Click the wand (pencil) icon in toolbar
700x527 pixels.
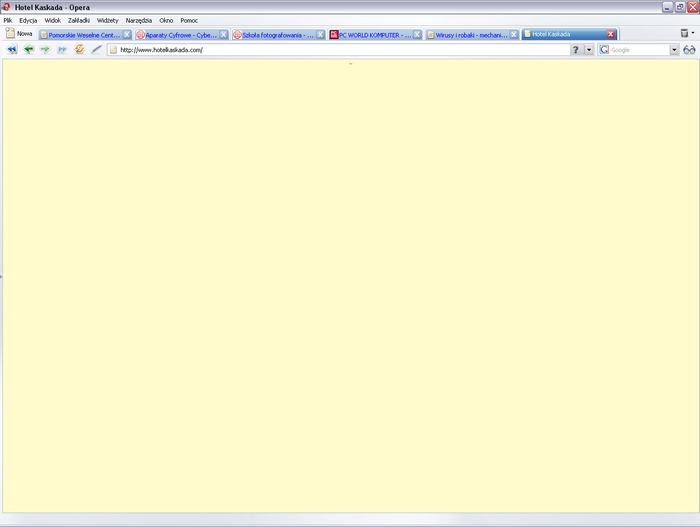pos(96,49)
